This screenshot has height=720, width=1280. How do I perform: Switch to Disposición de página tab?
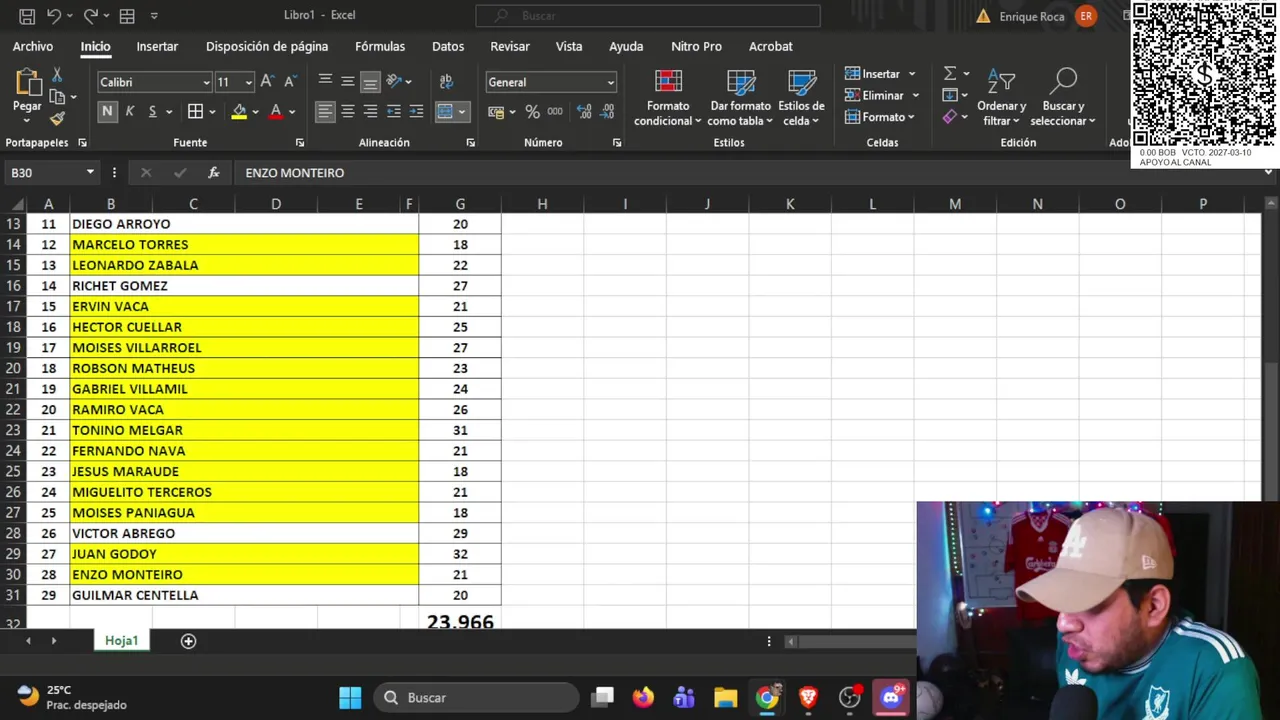point(267,46)
